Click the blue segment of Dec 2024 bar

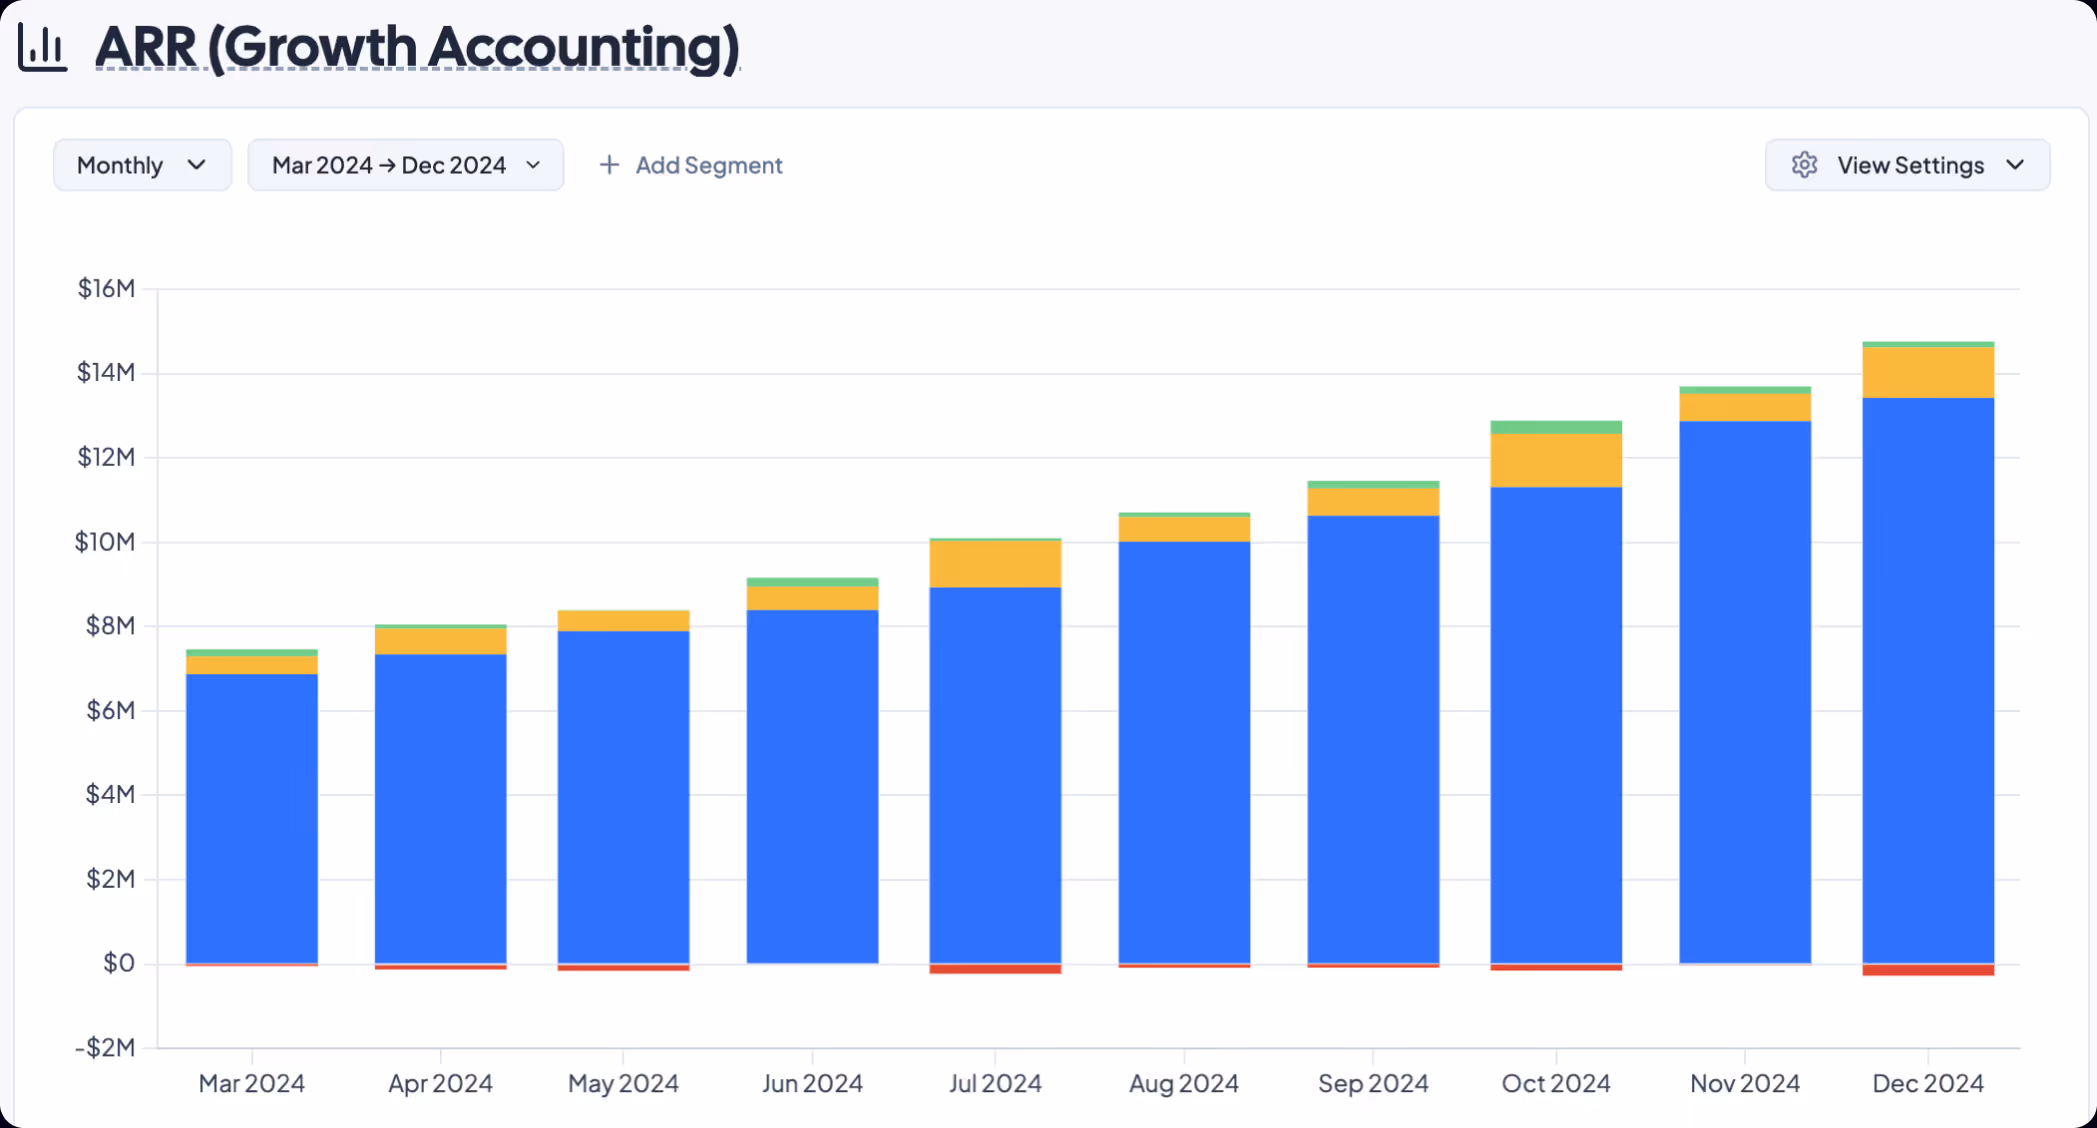(x=1927, y=680)
